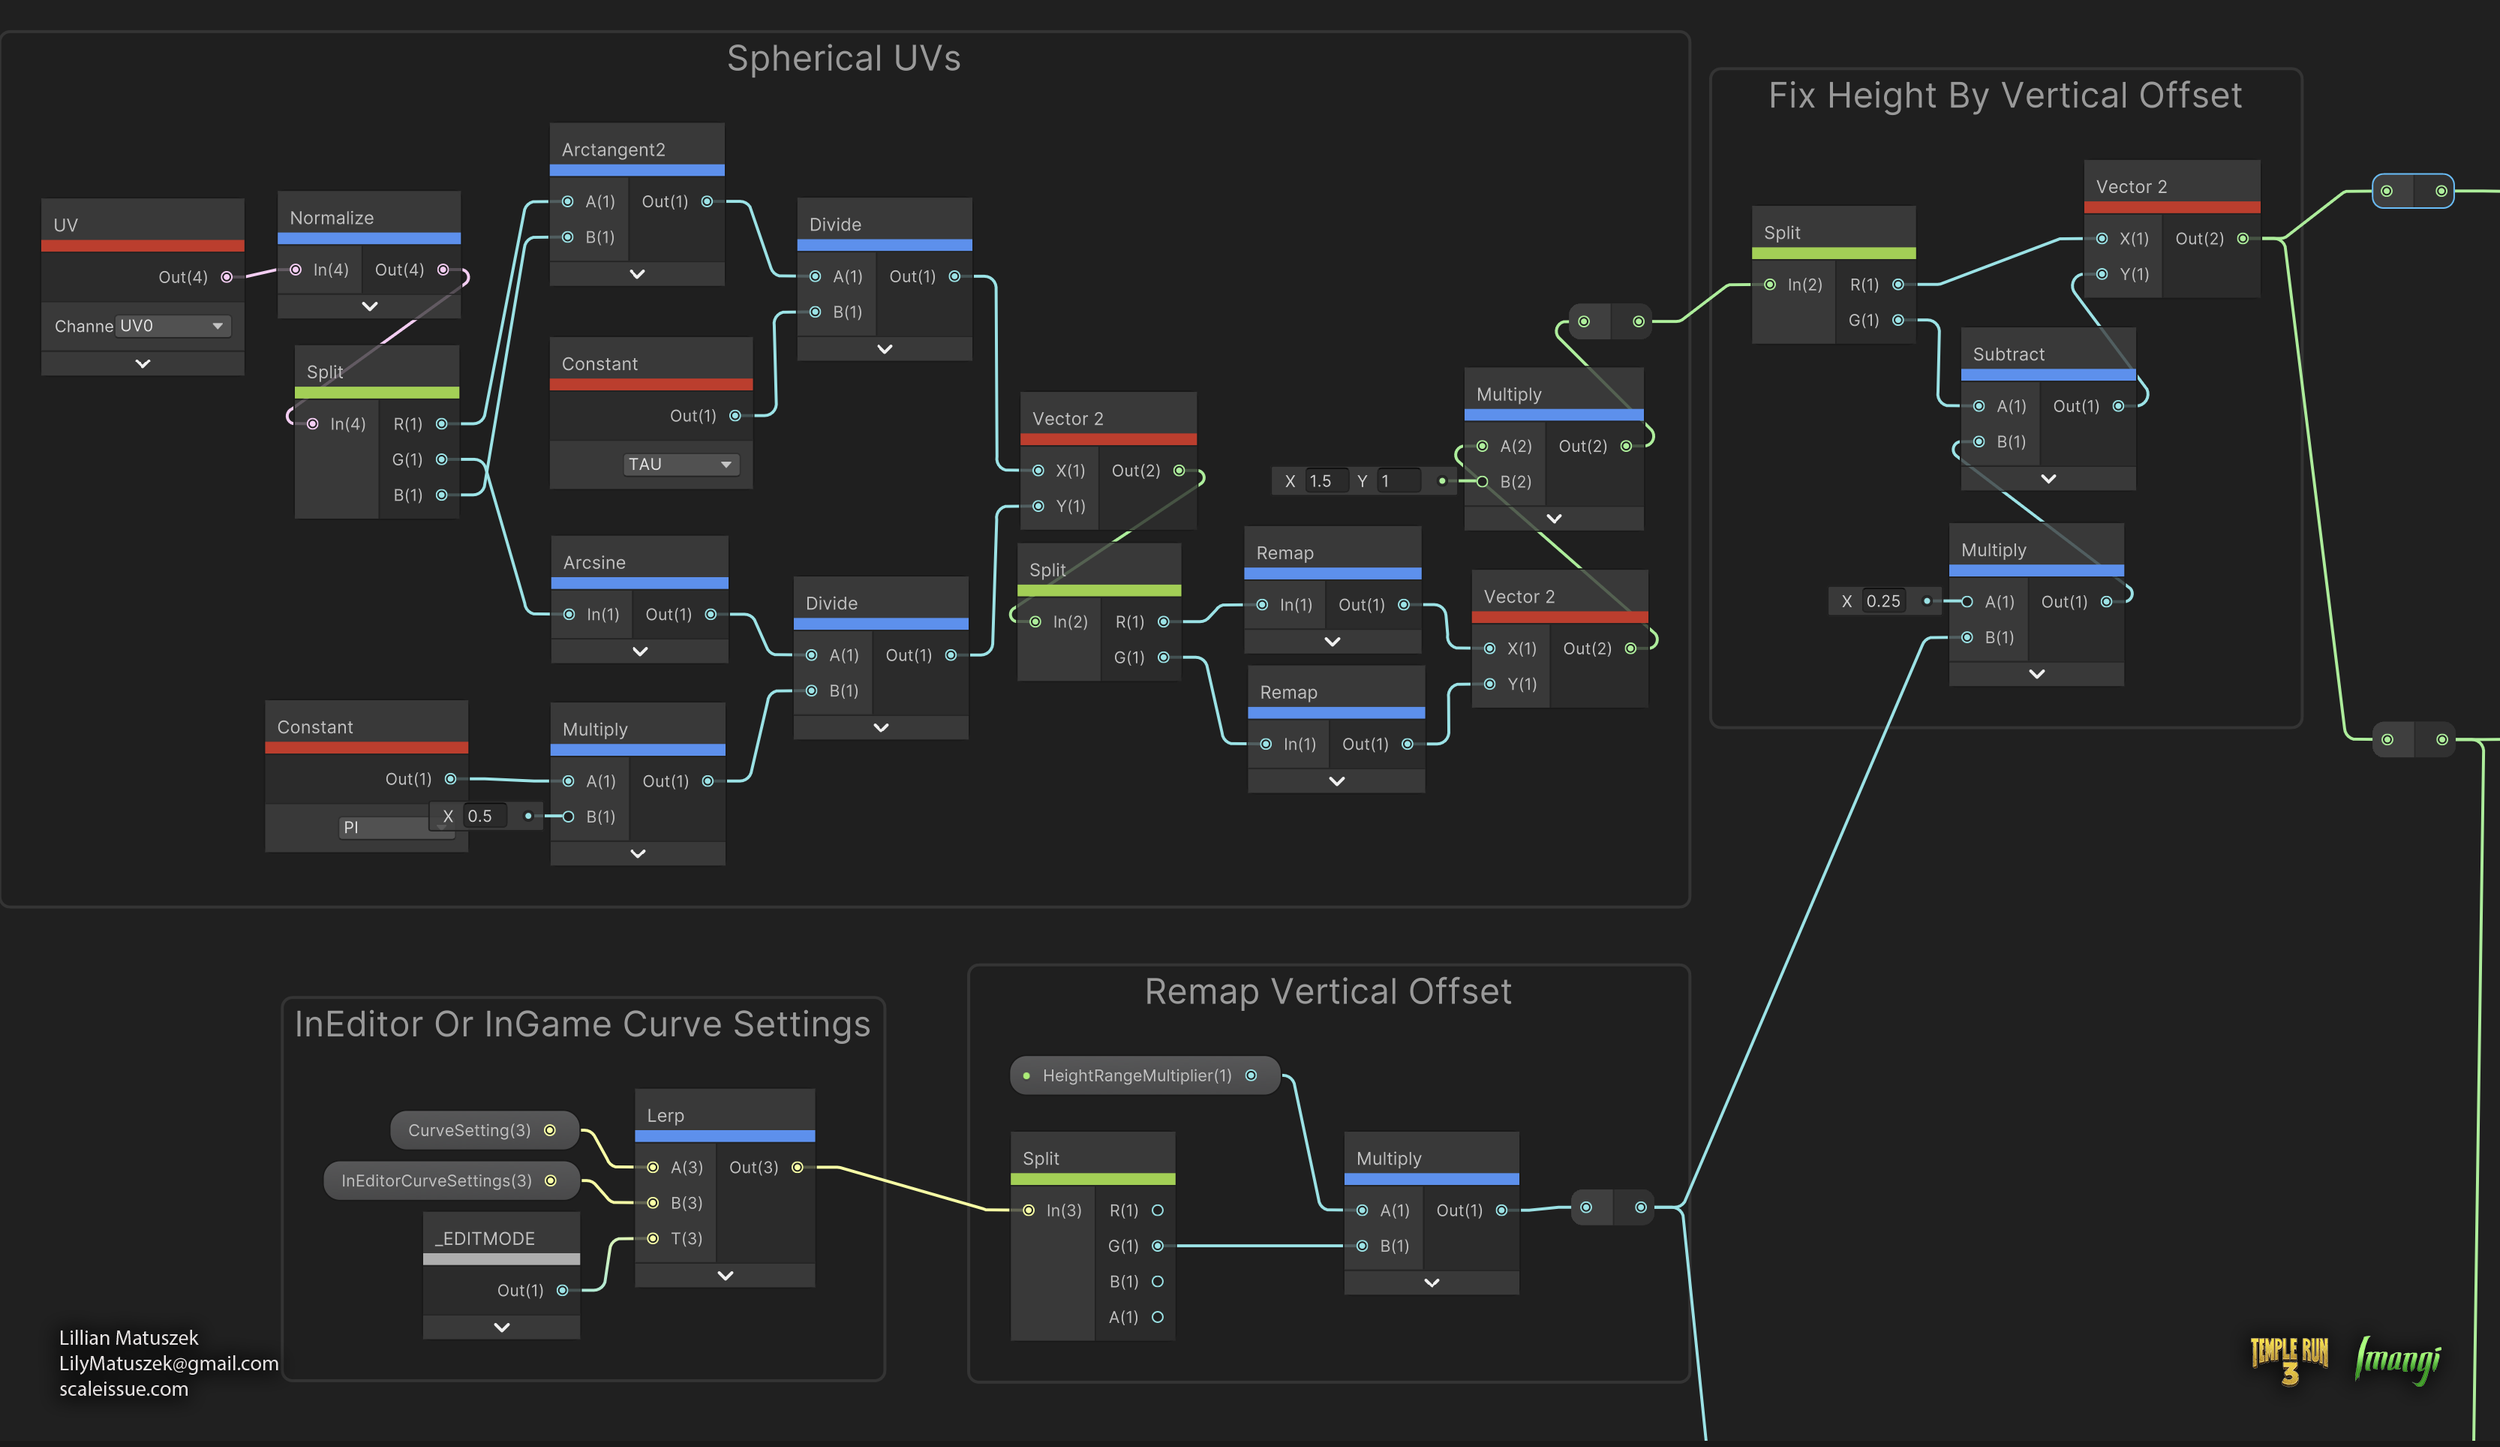The width and height of the screenshot is (2500, 1447).
Task: Click the Temple Run 3 logo
Action: pyautogui.click(x=2289, y=1360)
